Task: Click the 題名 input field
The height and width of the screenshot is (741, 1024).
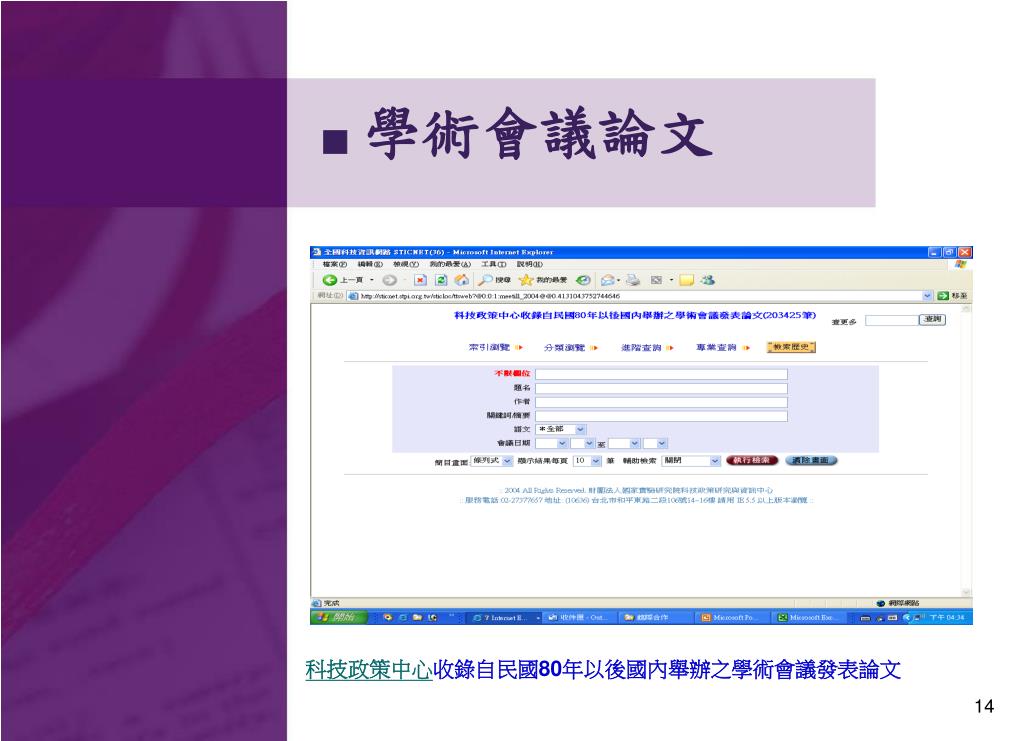Action: pos(662,388)
